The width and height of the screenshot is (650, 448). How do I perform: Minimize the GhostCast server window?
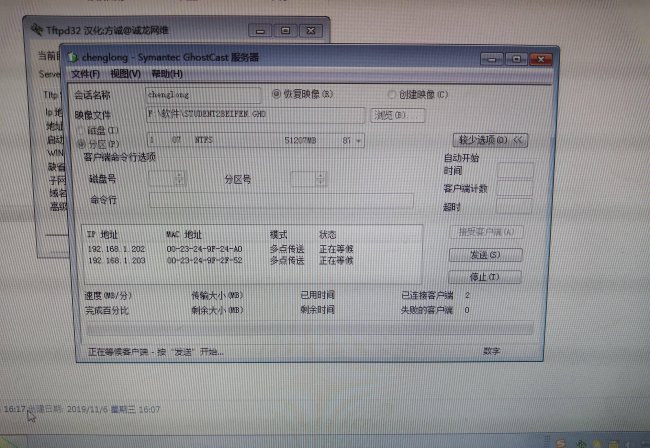click(x=492, y=59)
